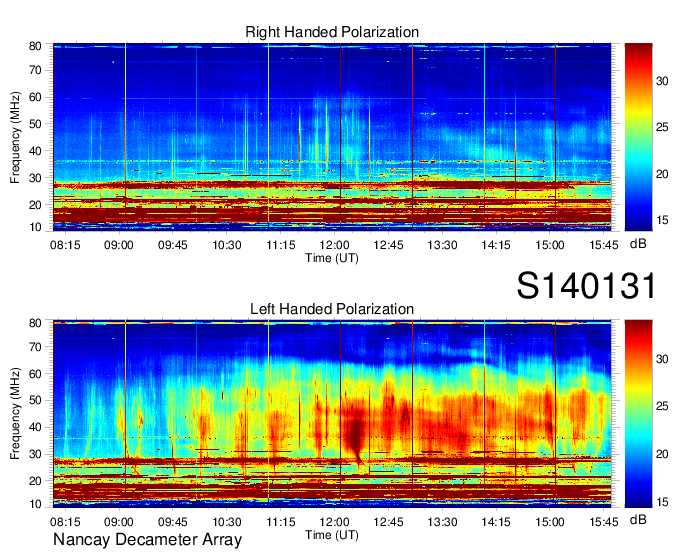Image resolution: width=680 pixels, height=552 pixels.
Task: Click 30 MHz frequency tick on Left Handed plot
Action: pyautogui.click(x=35, y=454)
